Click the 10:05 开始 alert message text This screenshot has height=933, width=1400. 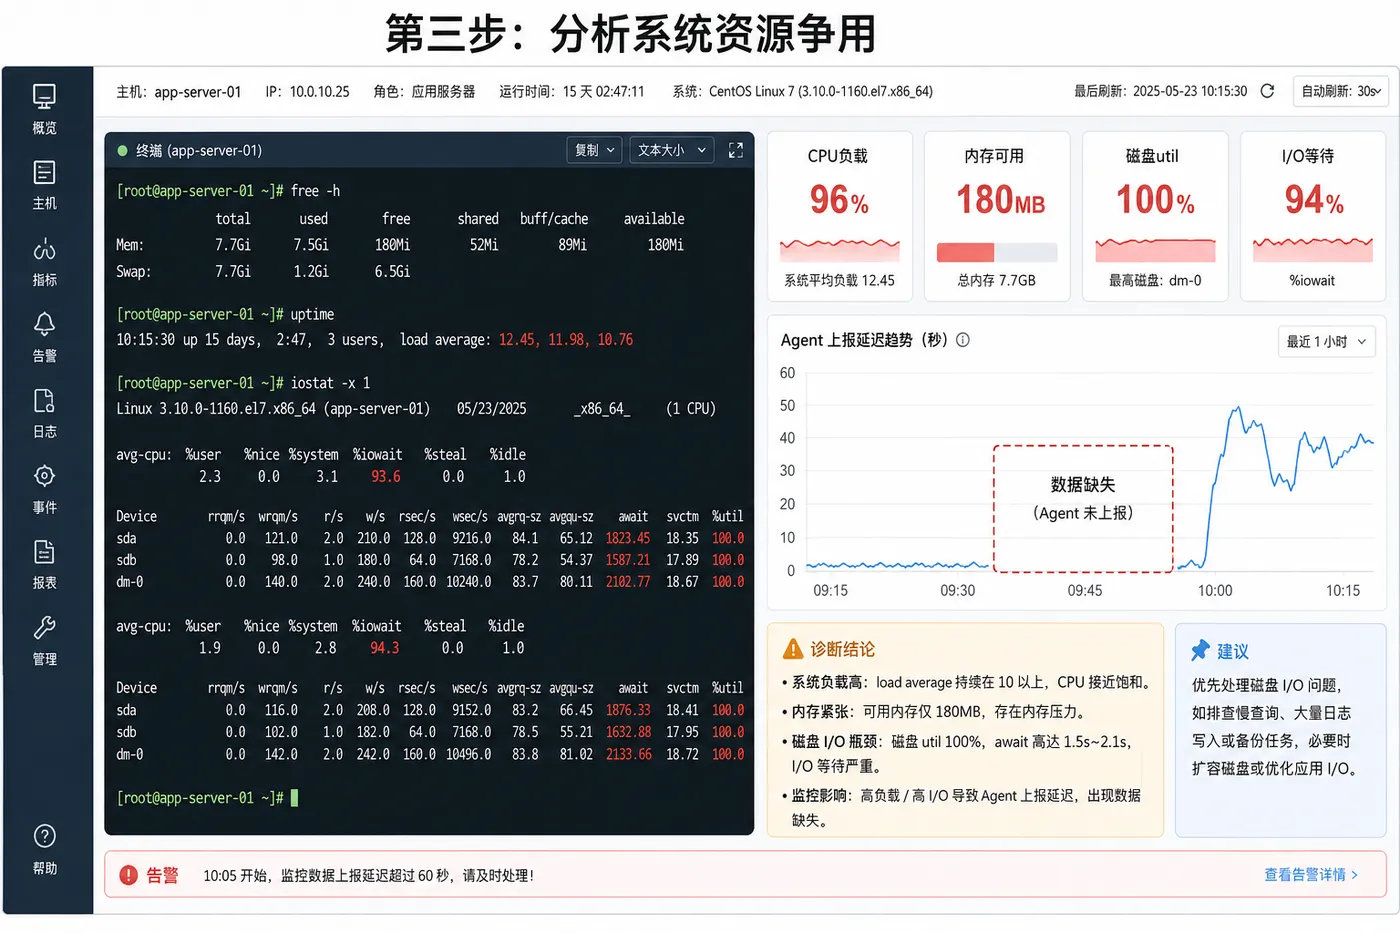[368, 876]
